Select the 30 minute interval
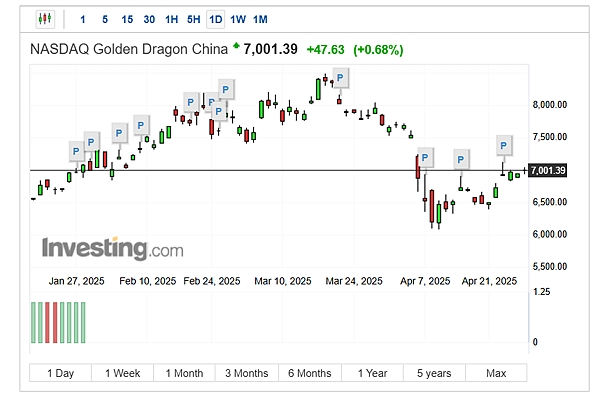Viewport: 600px width, 400px height. coord(149,20)
